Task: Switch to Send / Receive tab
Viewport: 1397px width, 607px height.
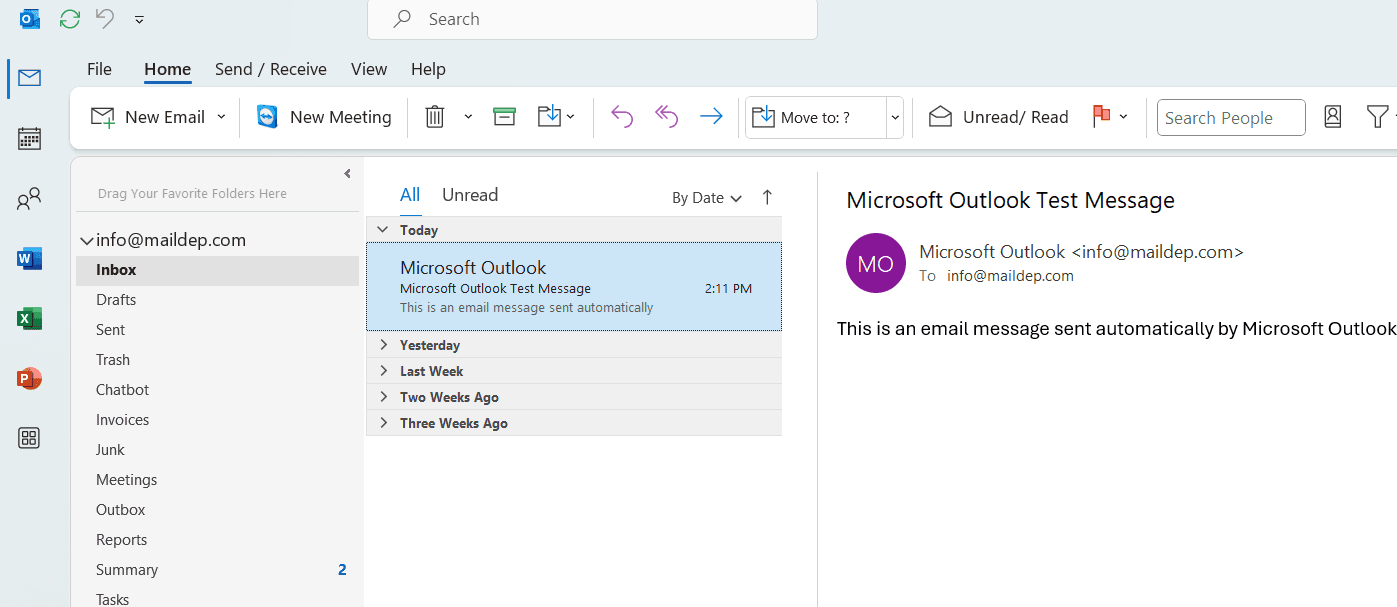Action: pyautogui.click(x=271, y=69)
